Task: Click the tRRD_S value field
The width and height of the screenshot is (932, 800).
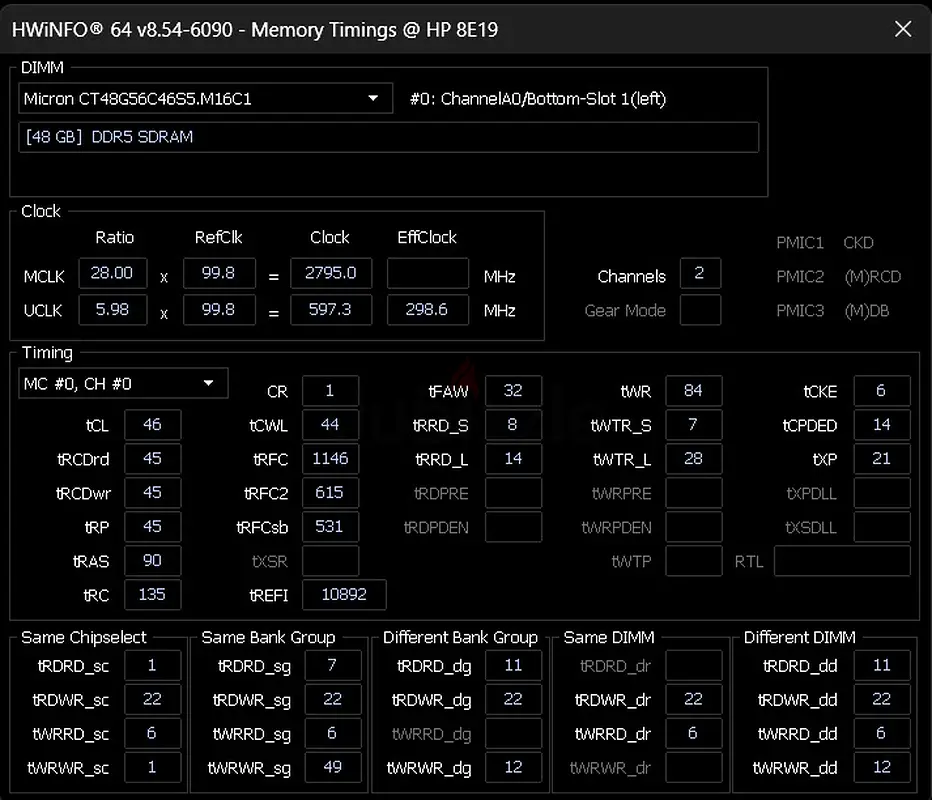Action: tap(514, 425)
